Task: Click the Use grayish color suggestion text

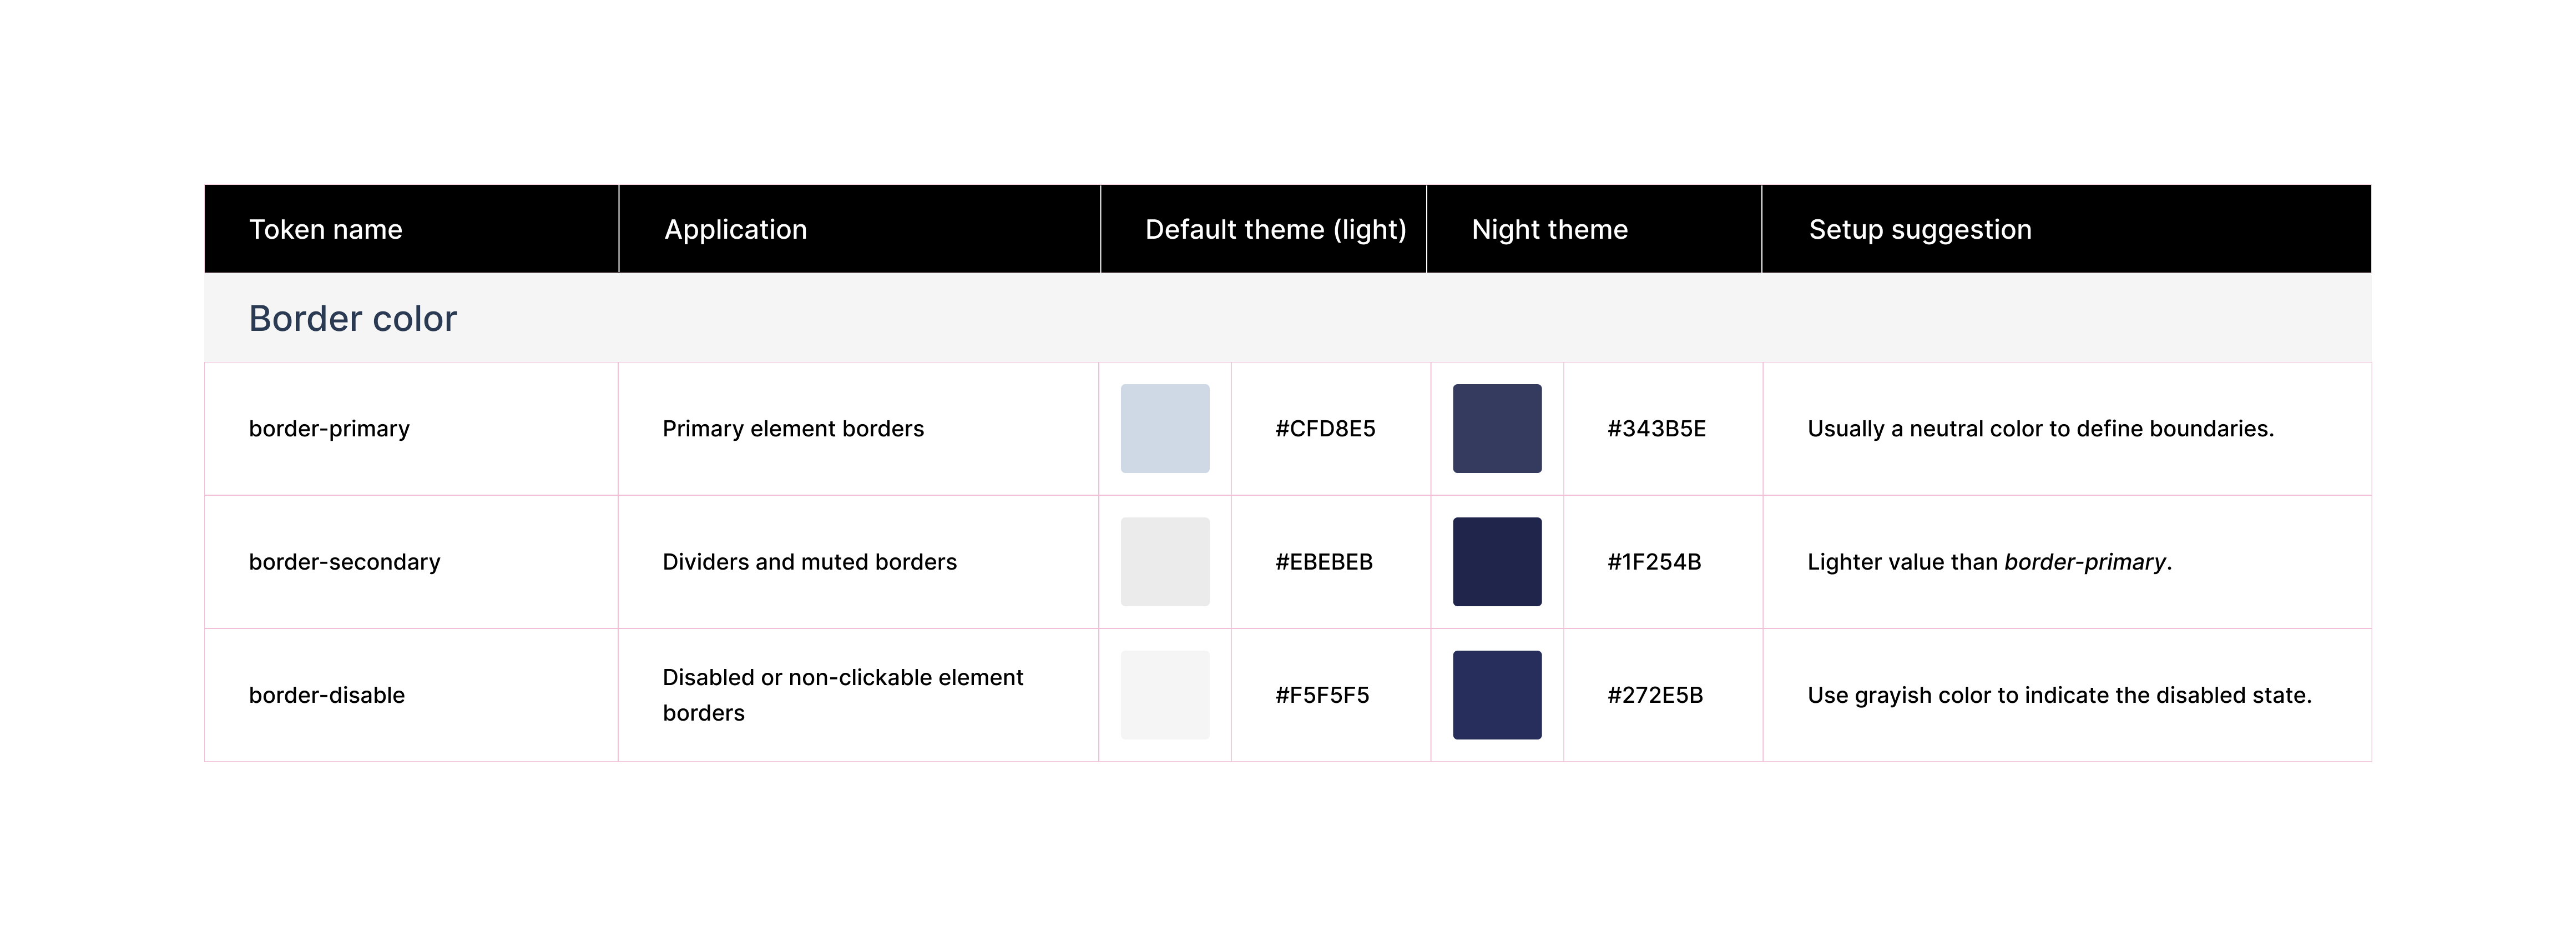Action: tap(2060, 695)
